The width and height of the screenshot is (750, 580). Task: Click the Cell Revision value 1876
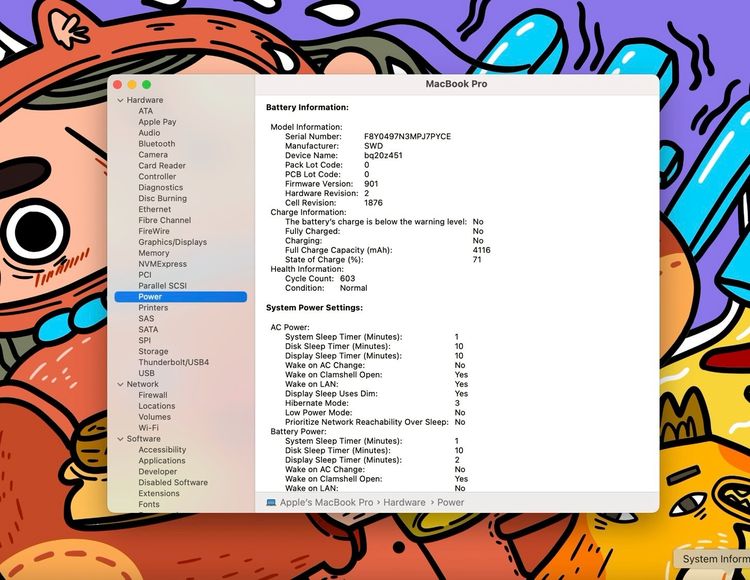coord(373,203)
